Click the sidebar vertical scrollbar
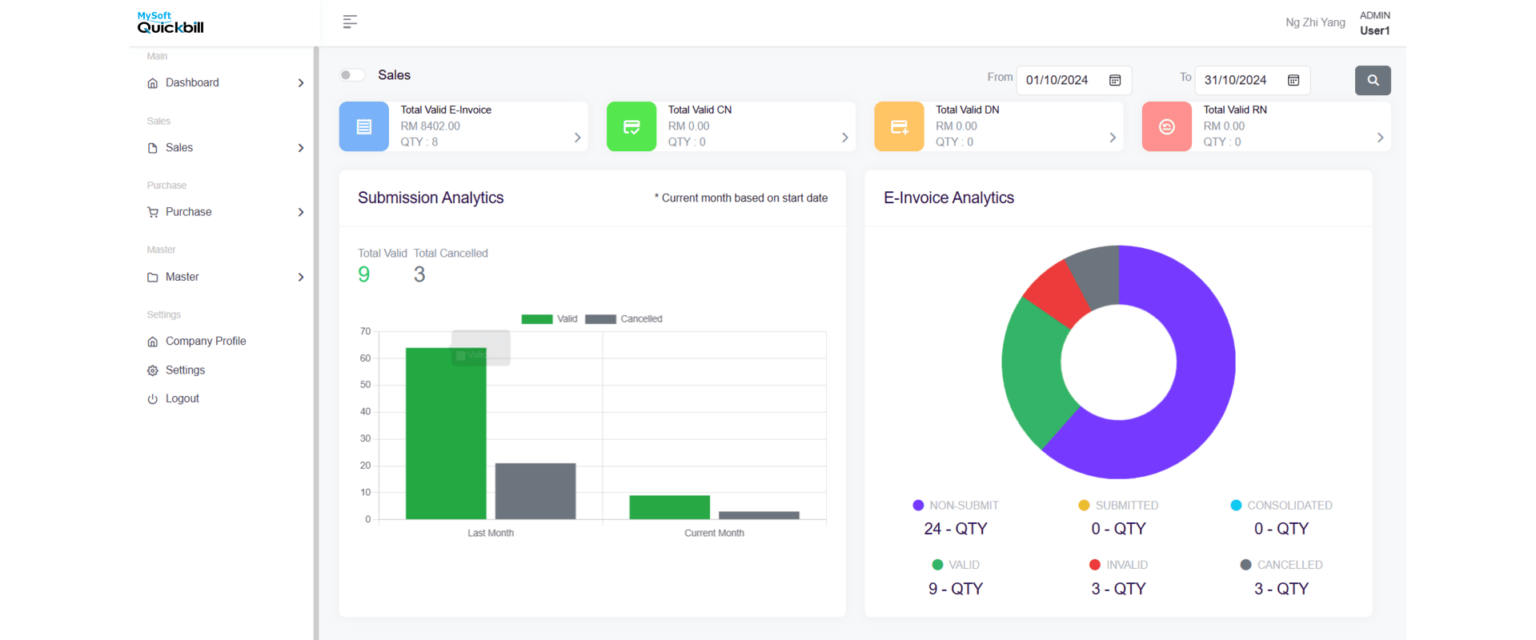This screenshot has width=1536, height=640. 316,343
